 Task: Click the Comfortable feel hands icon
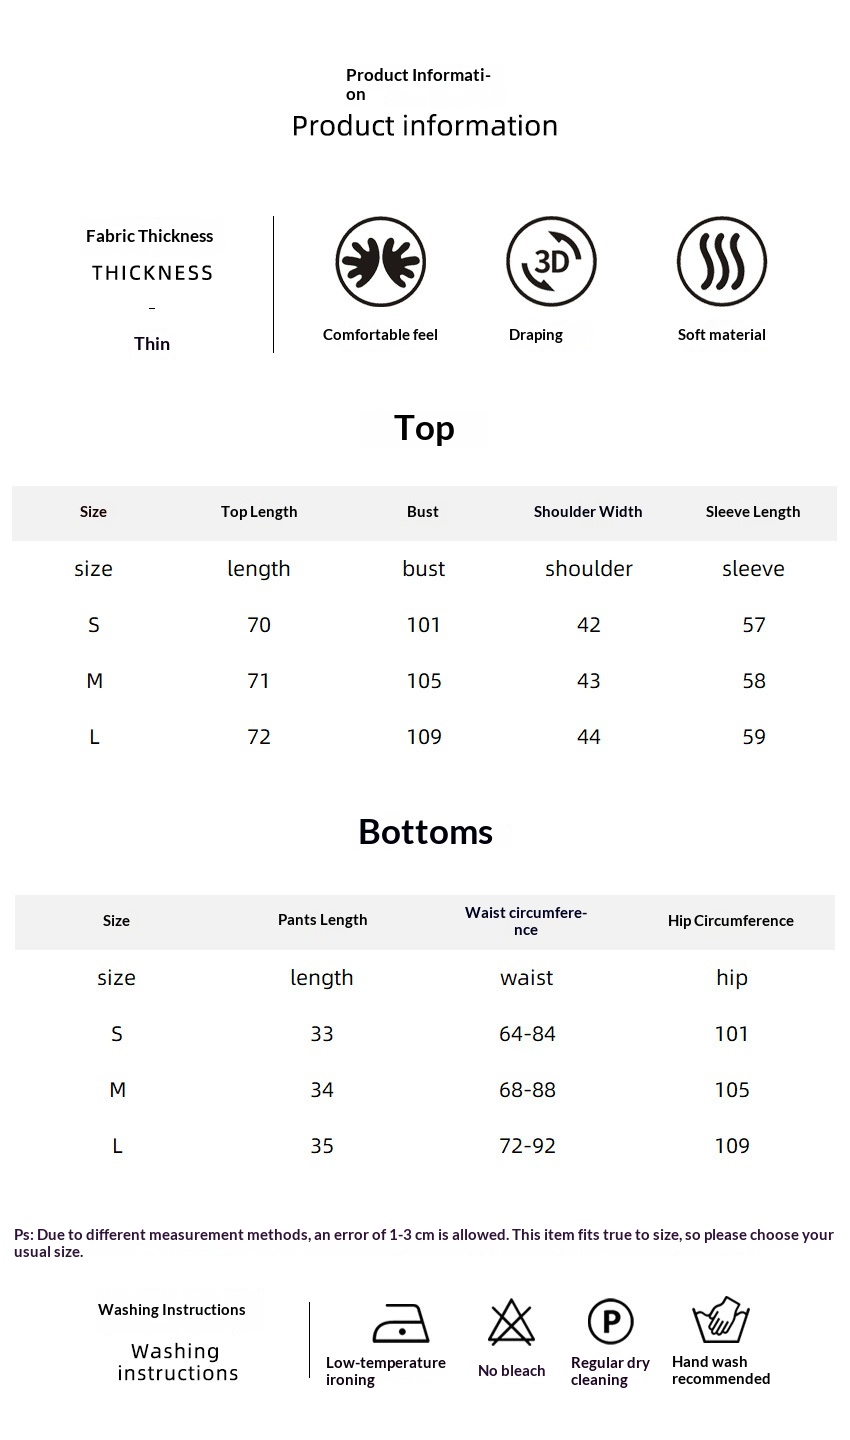click(x=380, y=262)
